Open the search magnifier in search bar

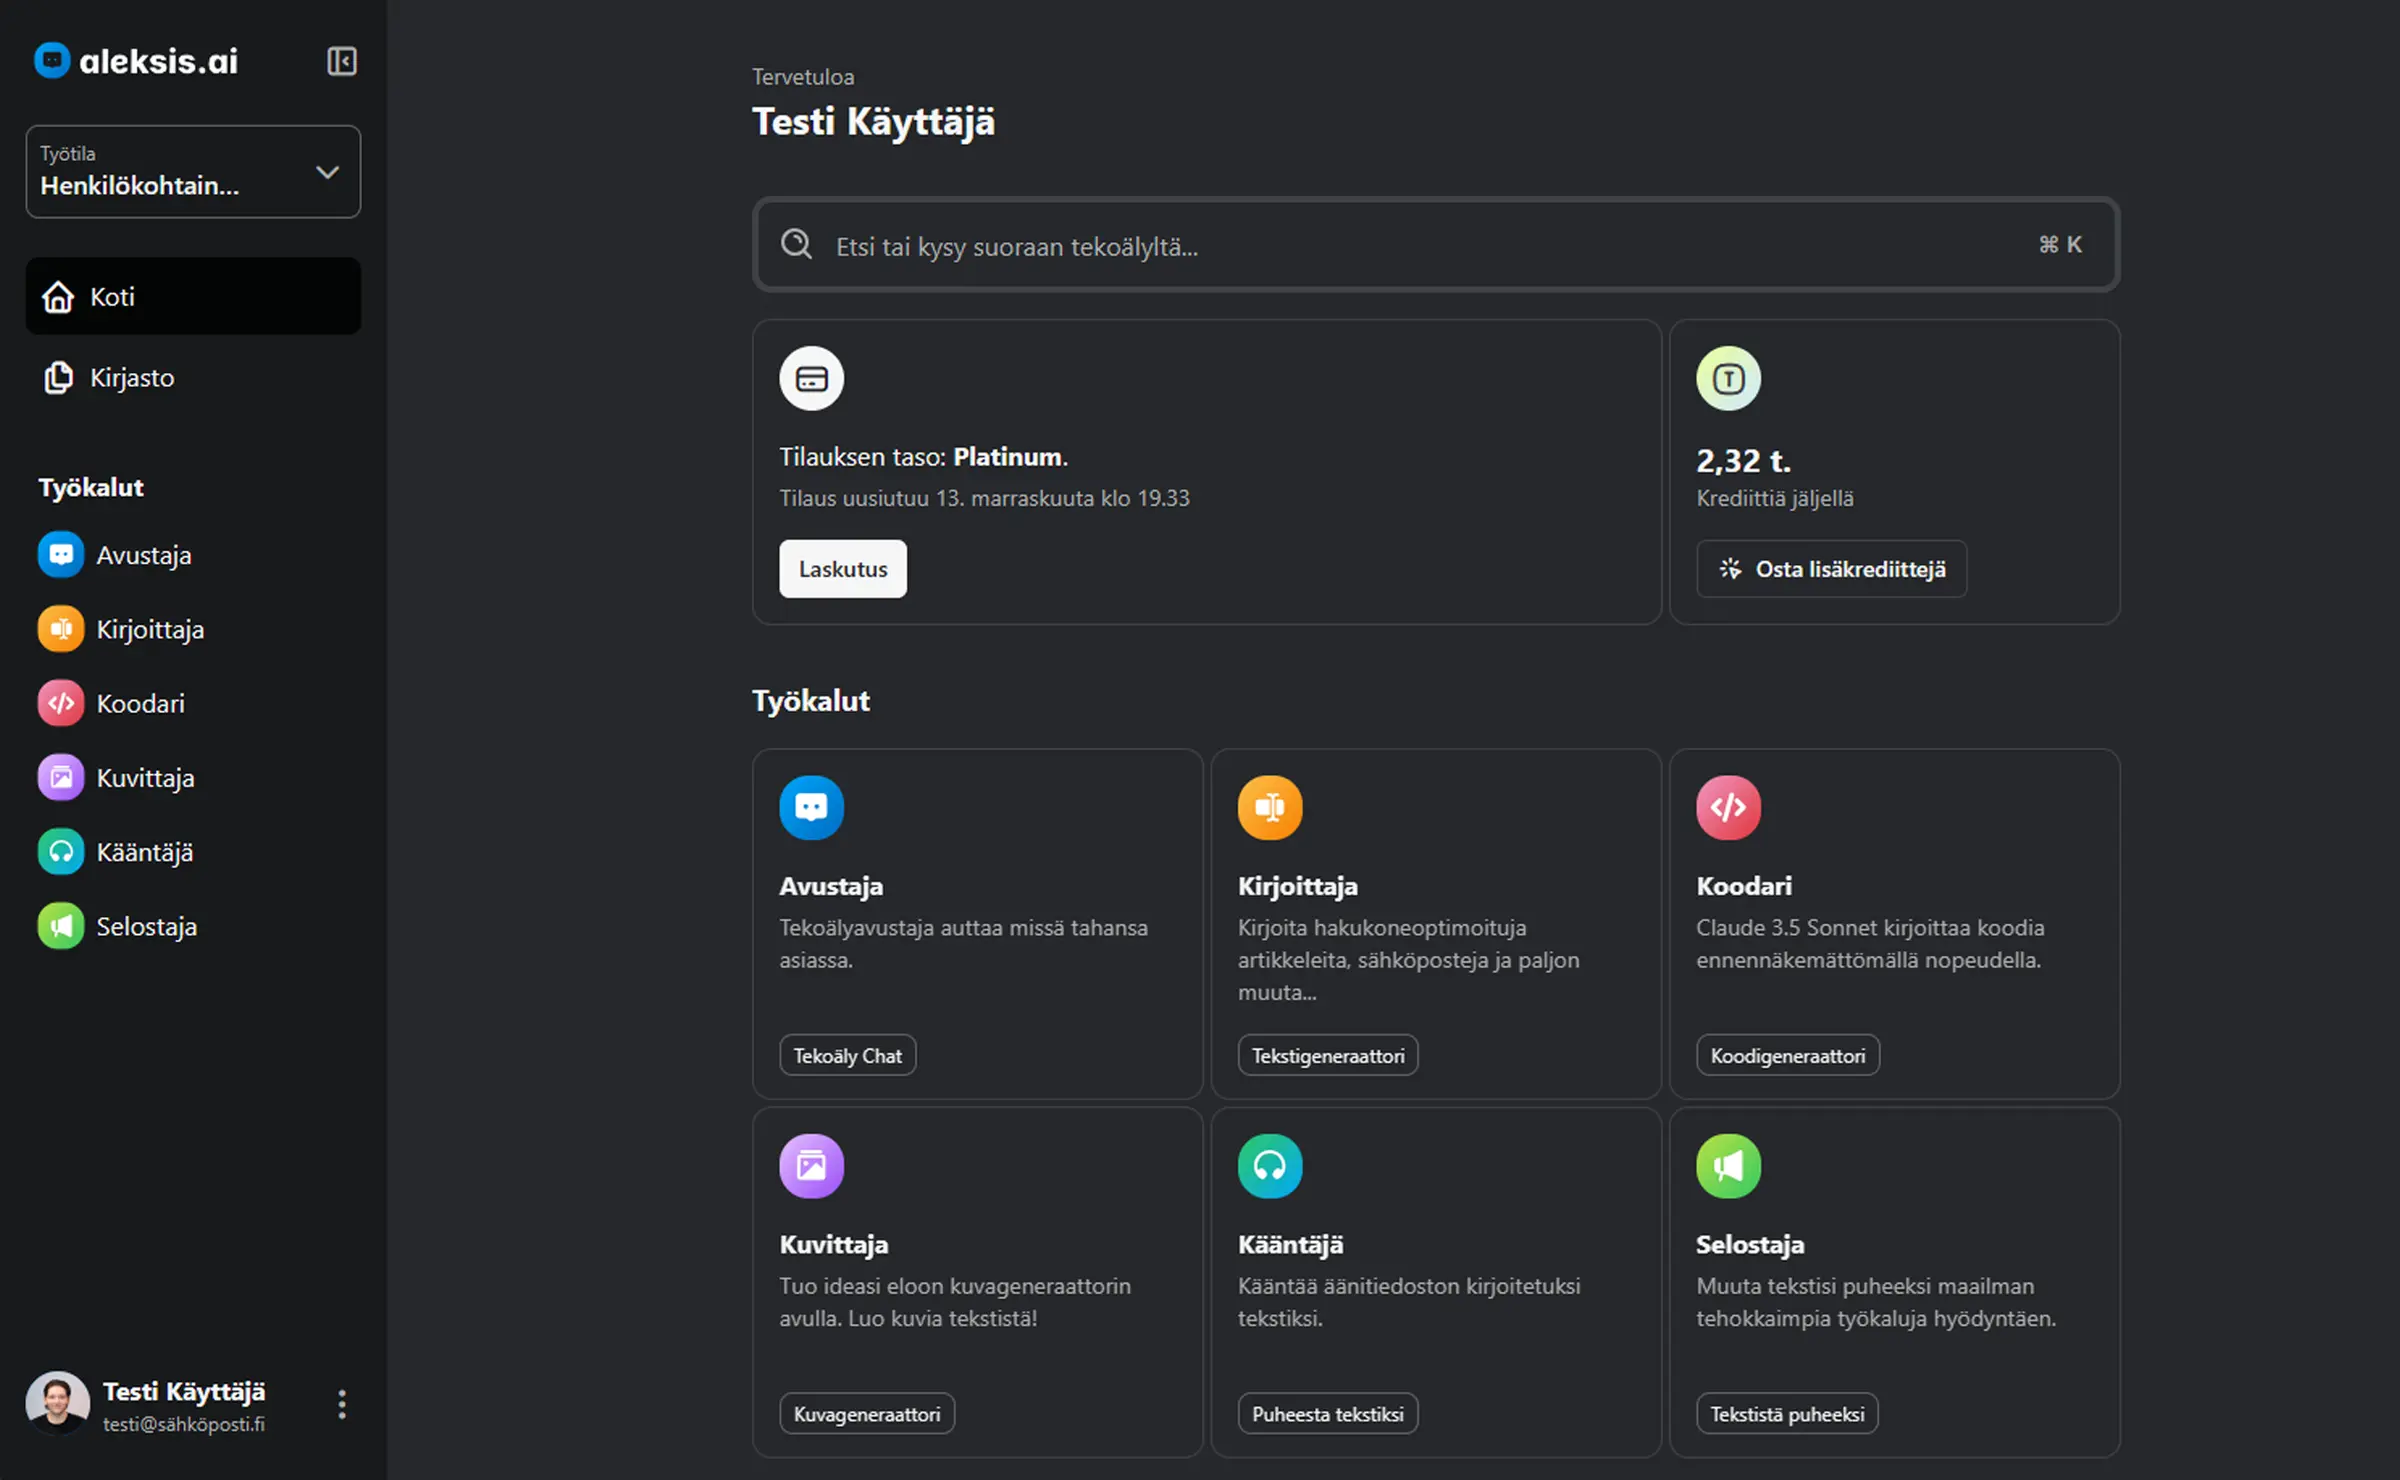pyautogui.click(x=796, y=245)
